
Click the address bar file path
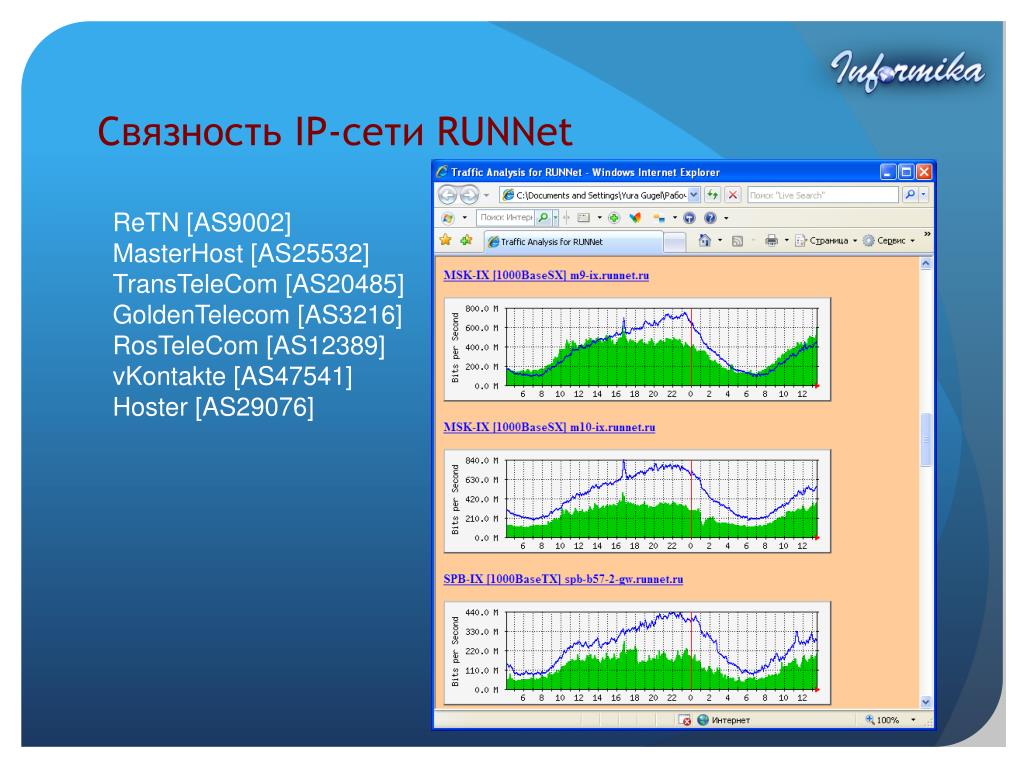coord(600,195)
